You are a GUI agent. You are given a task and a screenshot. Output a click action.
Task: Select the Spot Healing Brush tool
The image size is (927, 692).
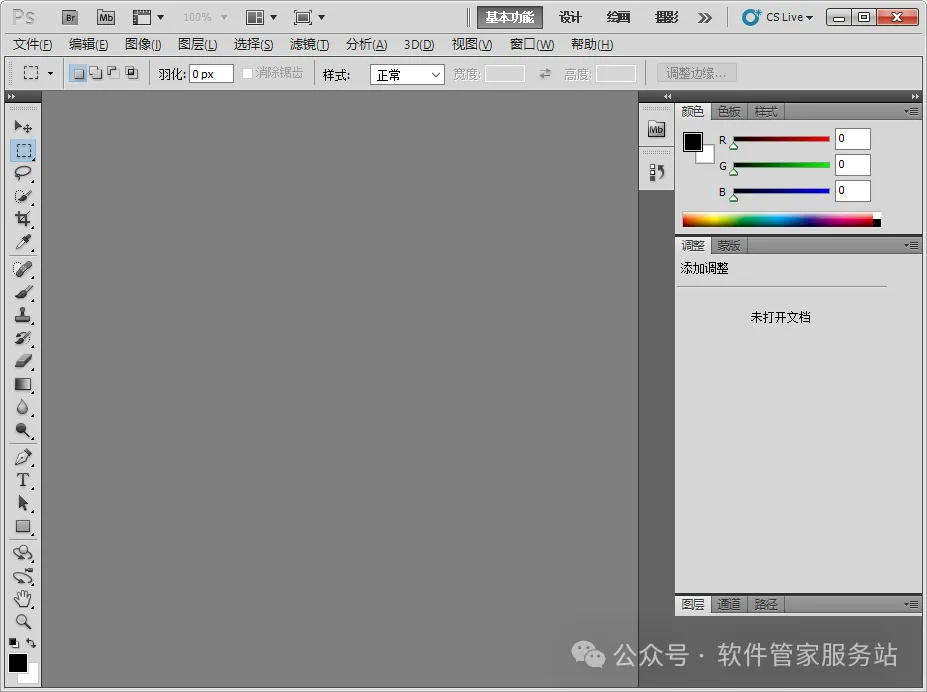tap(23, 269)
